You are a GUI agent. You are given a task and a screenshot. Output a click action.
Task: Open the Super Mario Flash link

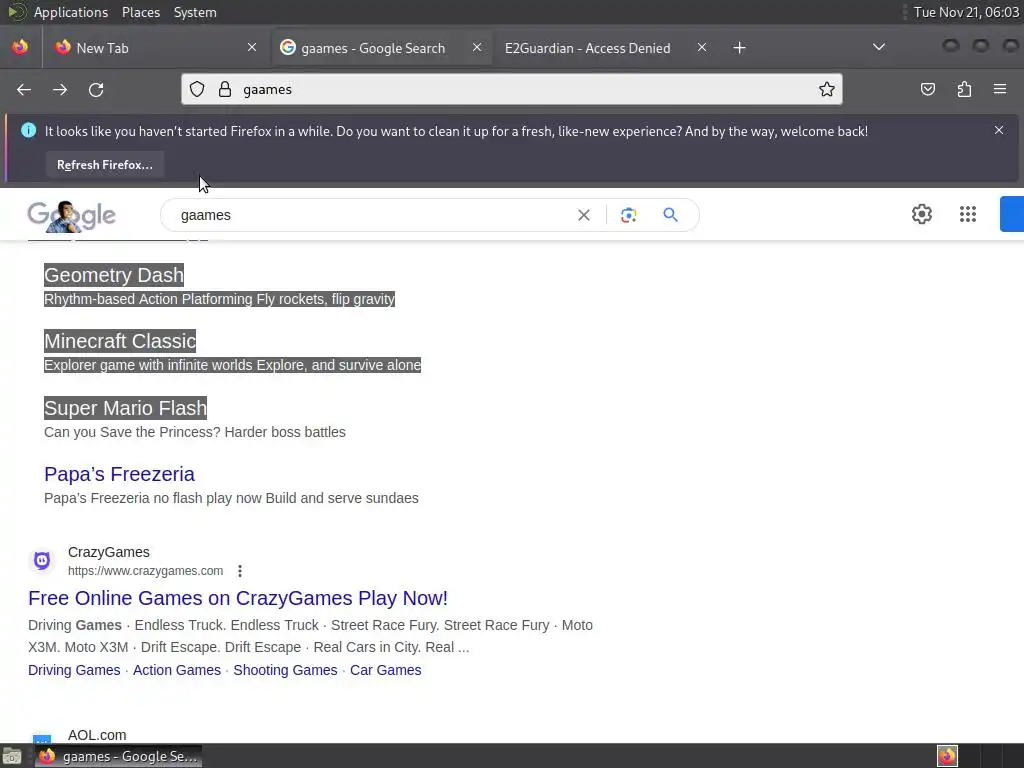[x=125, y=408]
